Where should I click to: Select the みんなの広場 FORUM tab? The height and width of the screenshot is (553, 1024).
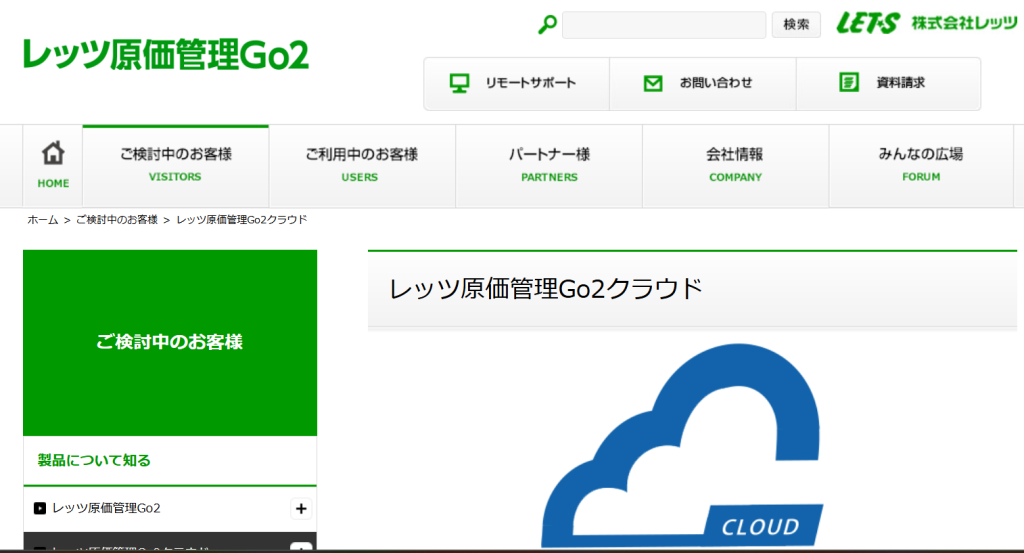(x=921, y=166)
